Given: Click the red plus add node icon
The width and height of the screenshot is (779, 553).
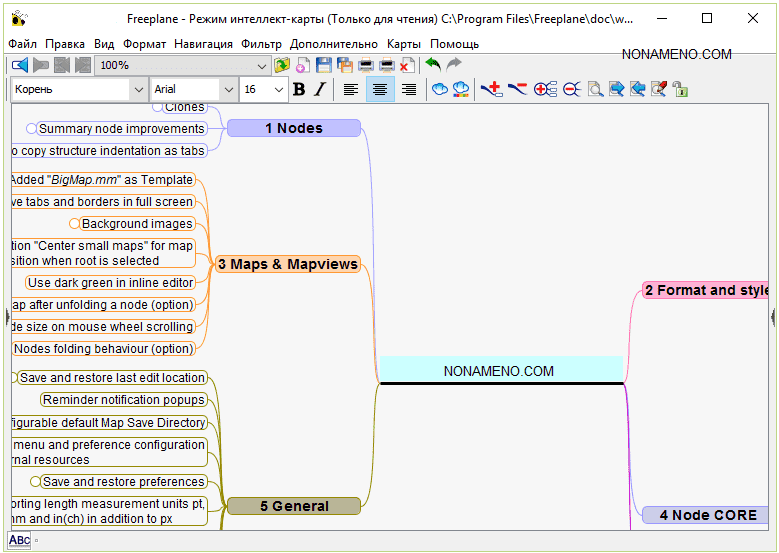Looking at the screenshot, I should pyautogui.click(x=491, y=89).
